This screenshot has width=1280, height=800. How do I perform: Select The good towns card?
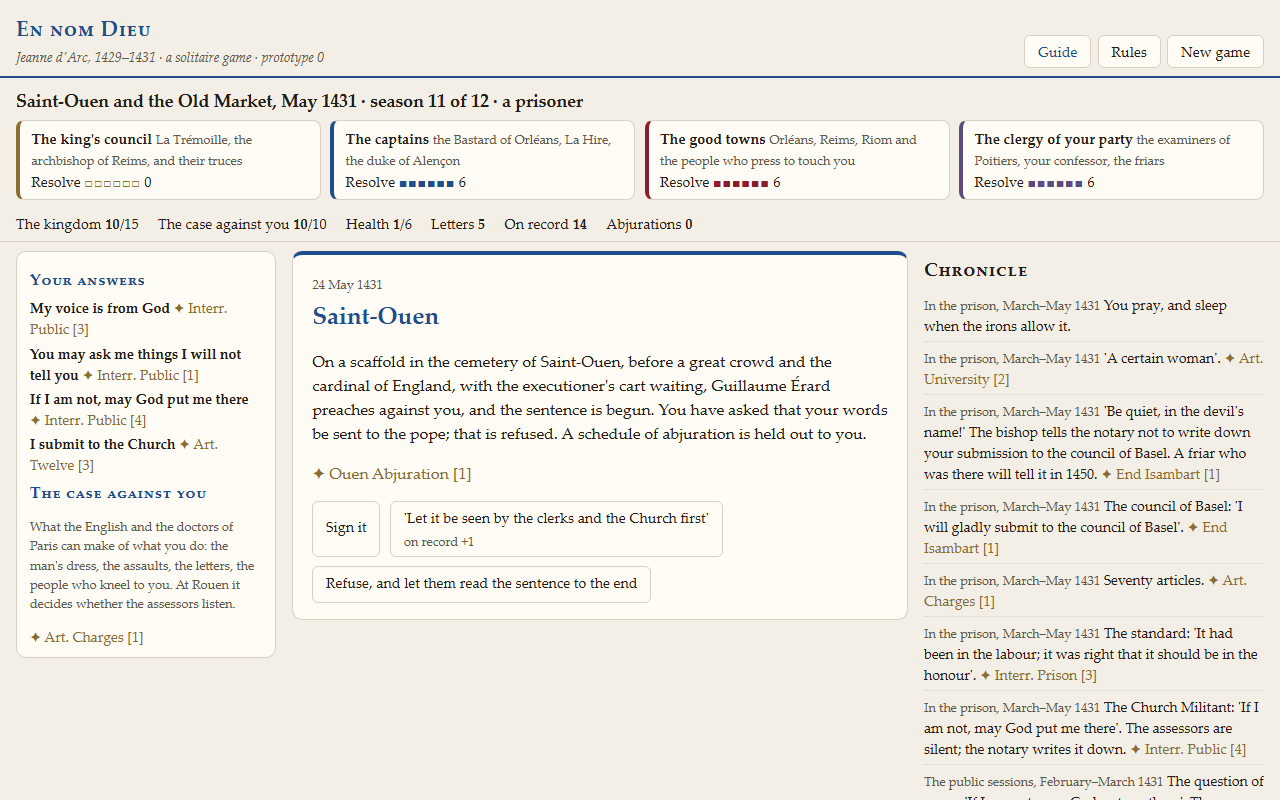797,160
